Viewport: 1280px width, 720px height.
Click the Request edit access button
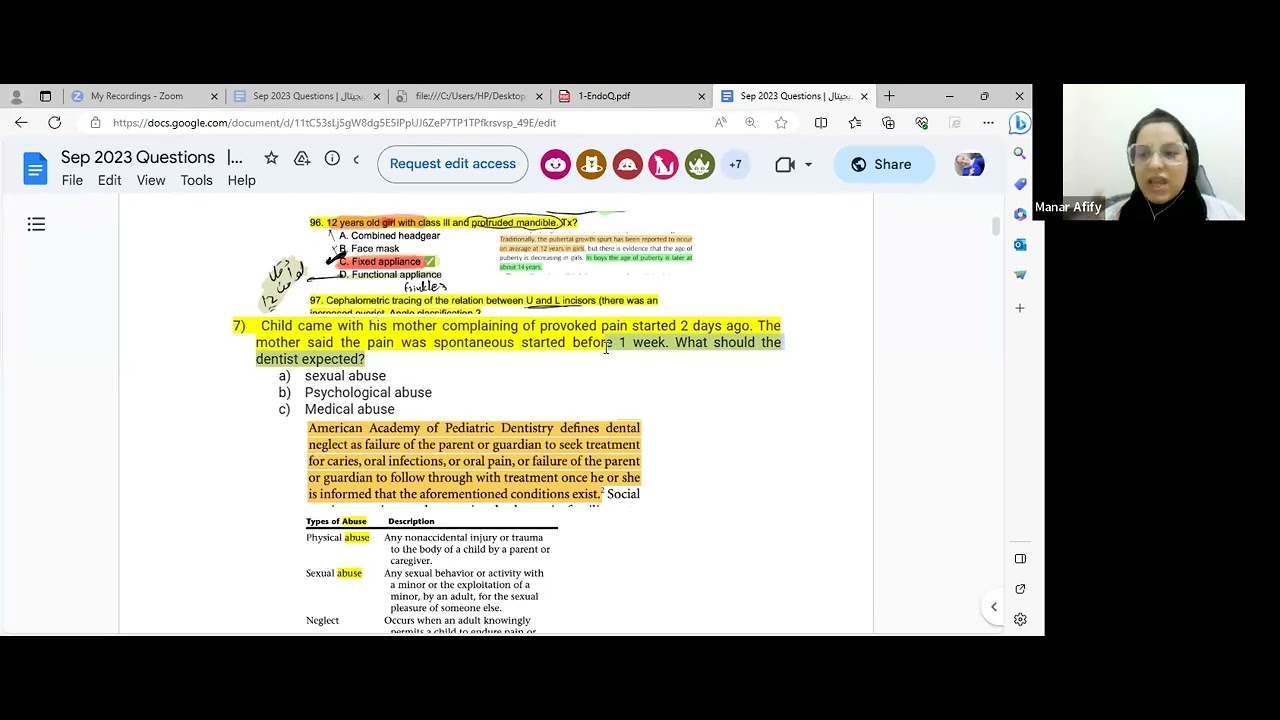coord(453,164)
